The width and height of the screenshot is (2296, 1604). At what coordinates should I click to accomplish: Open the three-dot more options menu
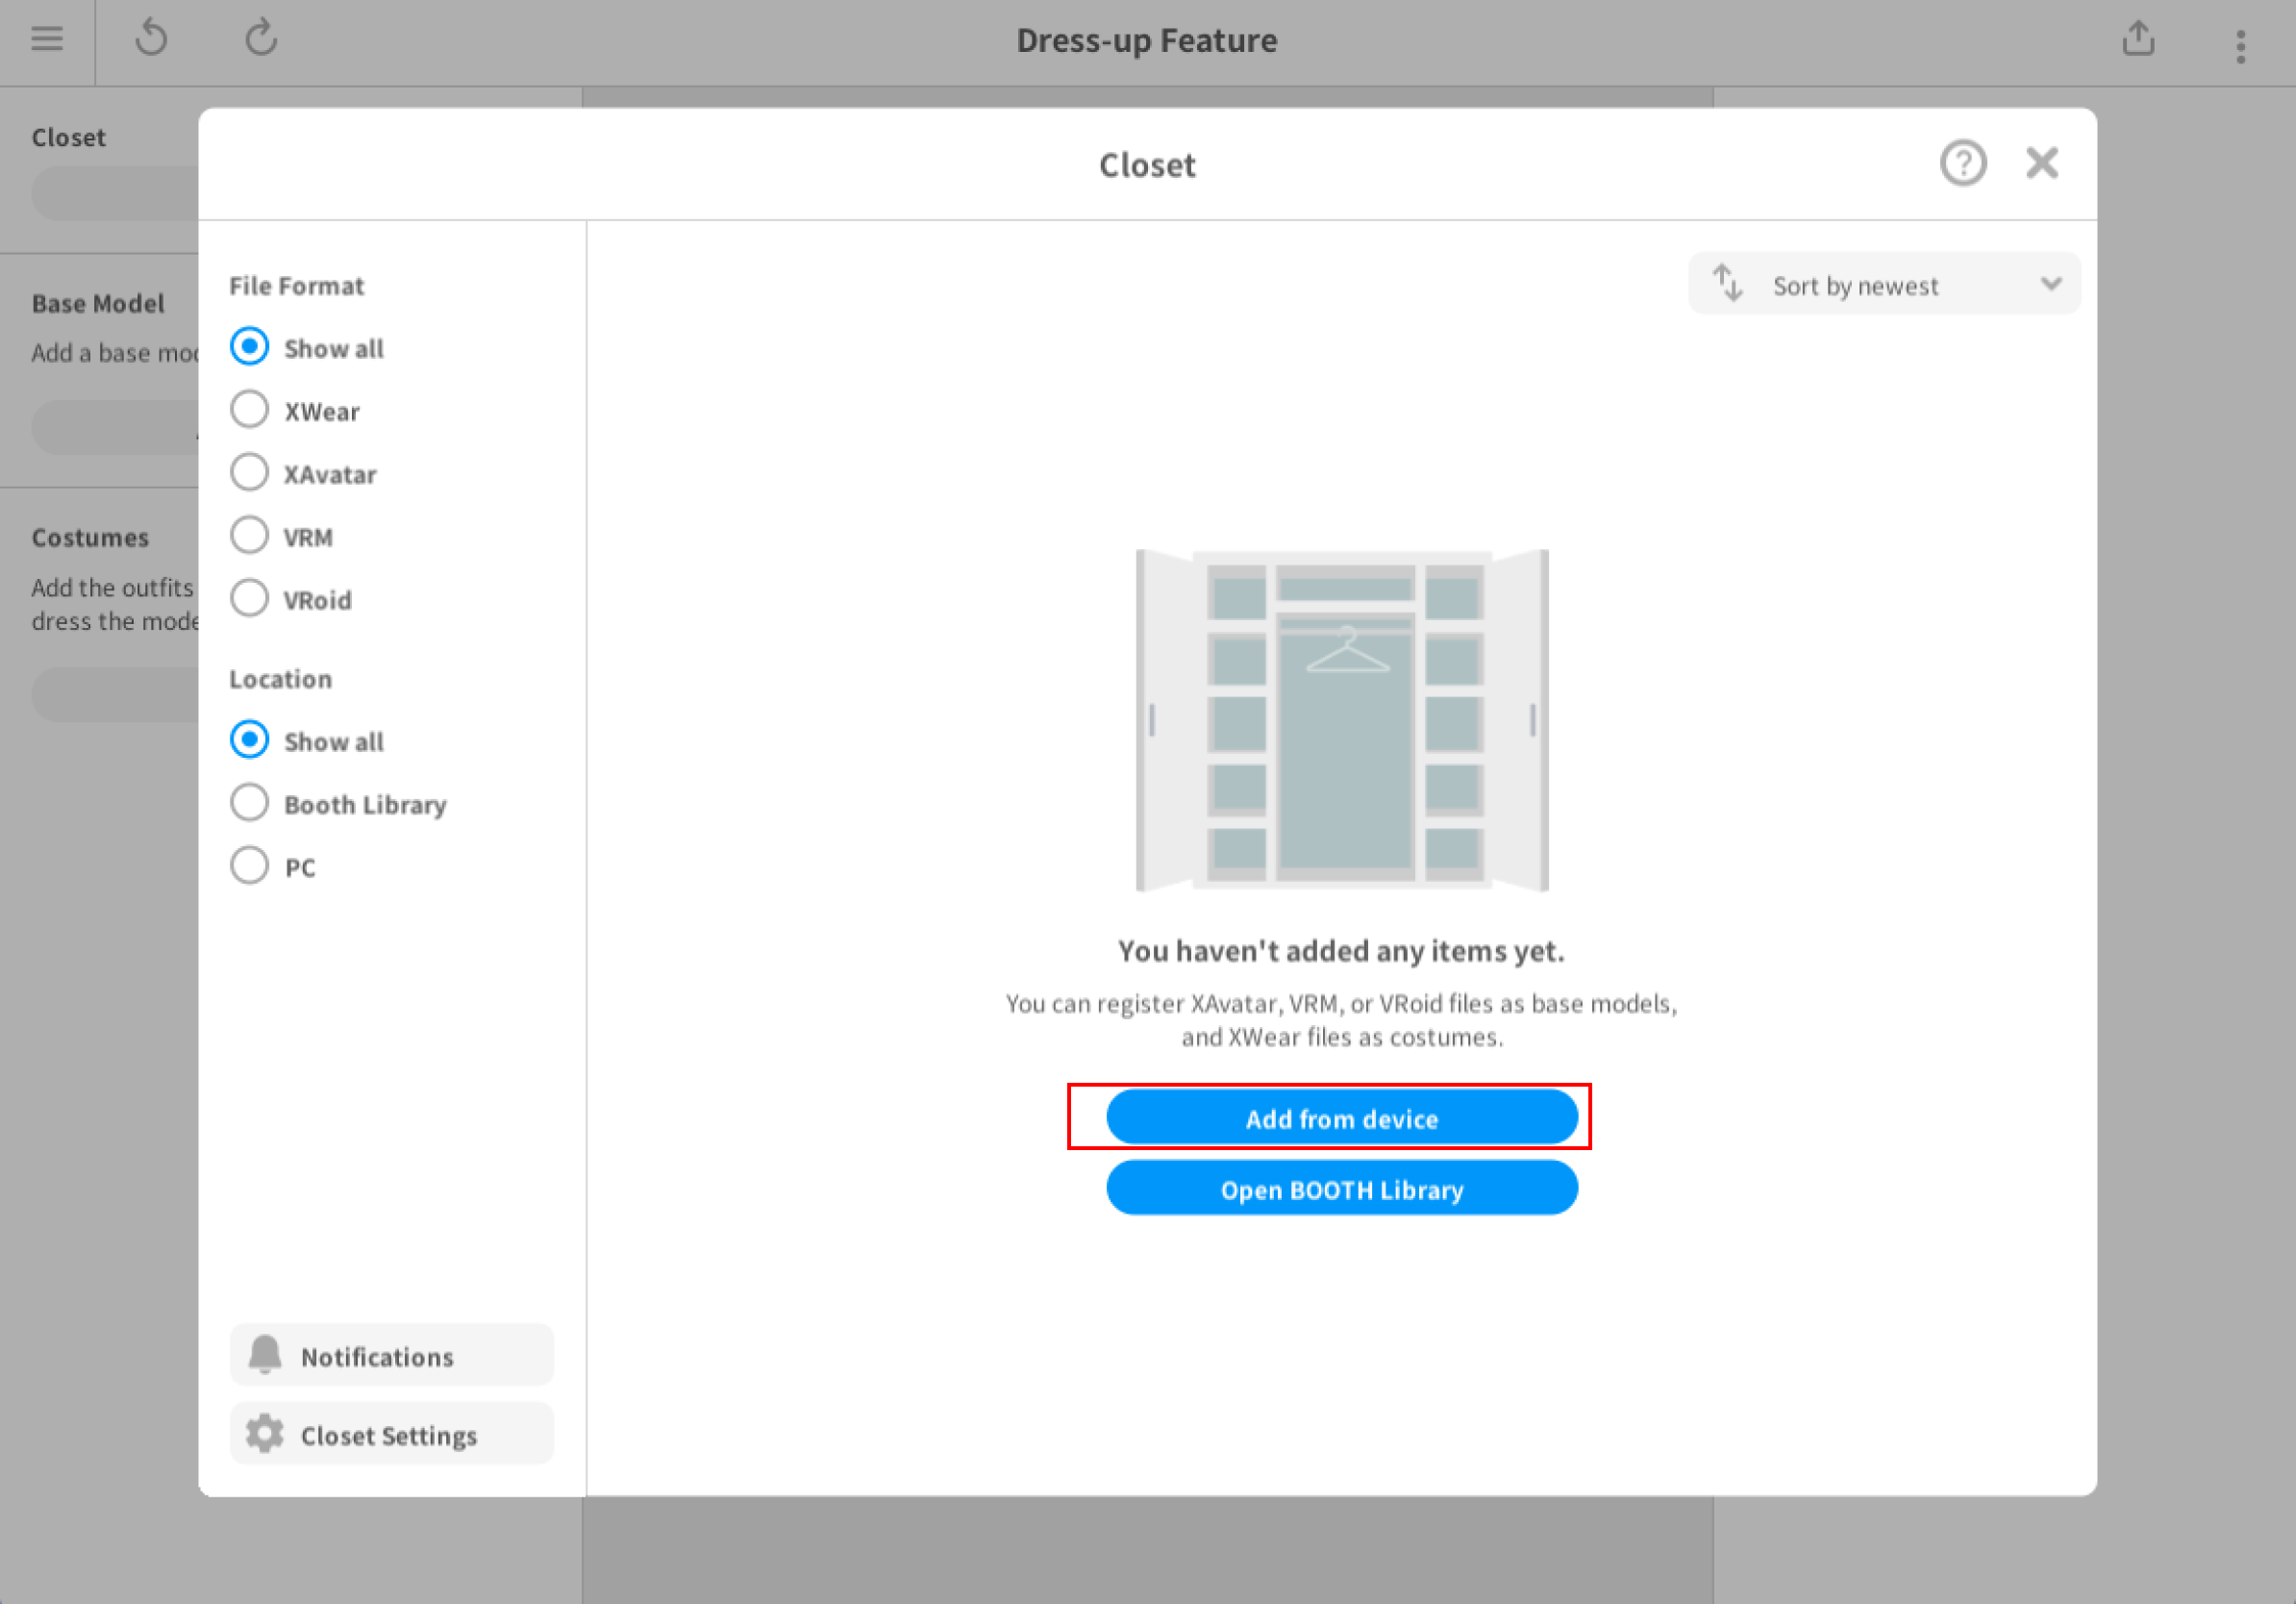click(2240, 46)
